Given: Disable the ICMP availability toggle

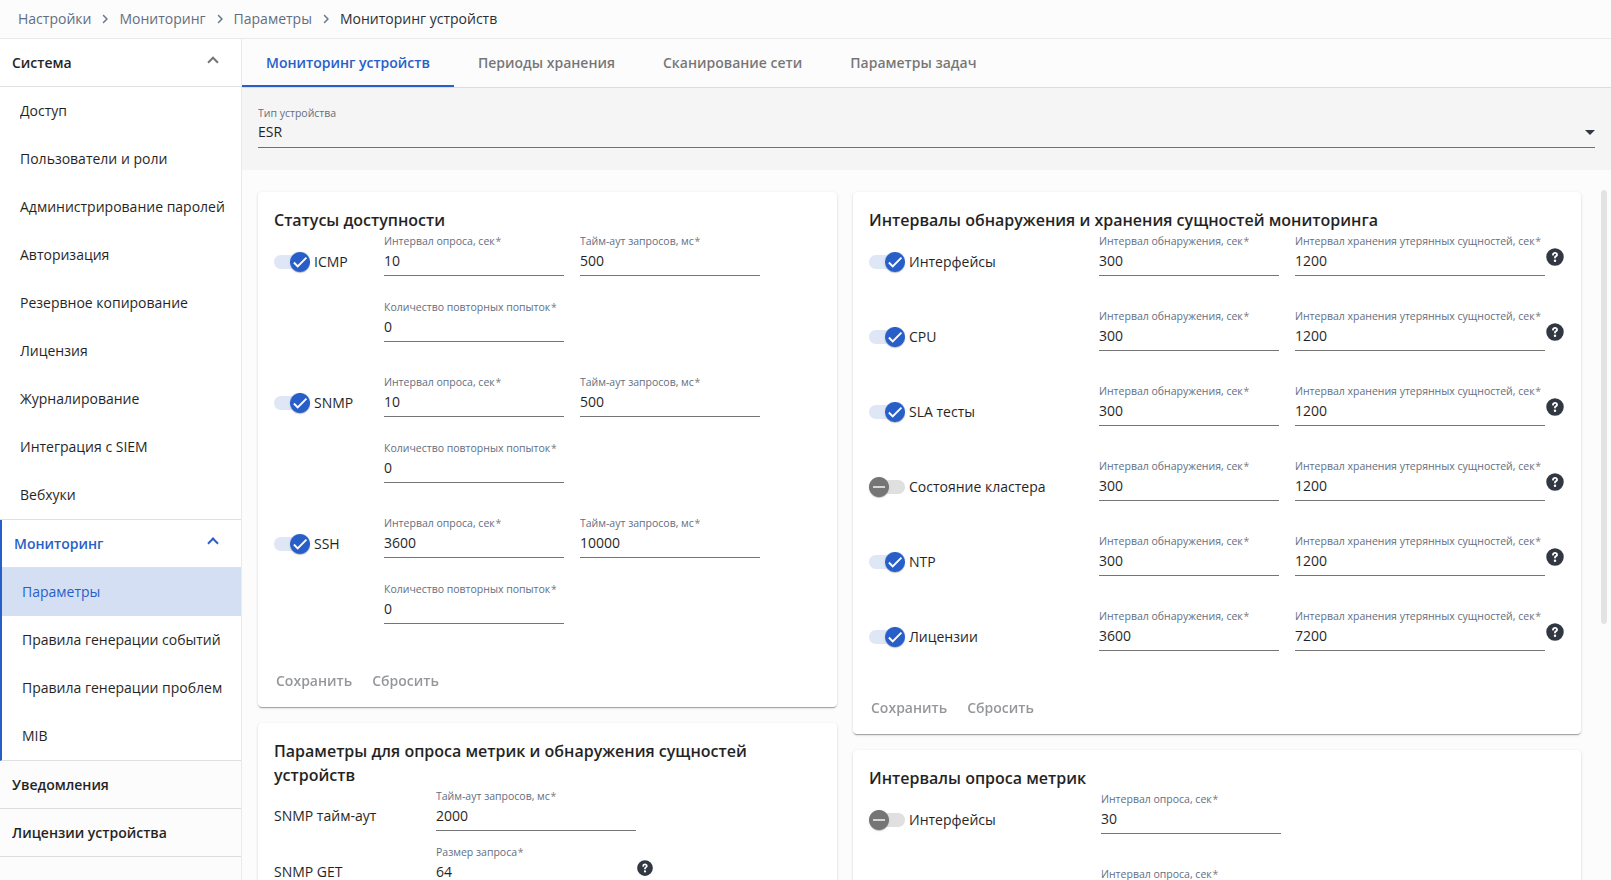Looking at the screenshot, I should (x=292, y=262).
